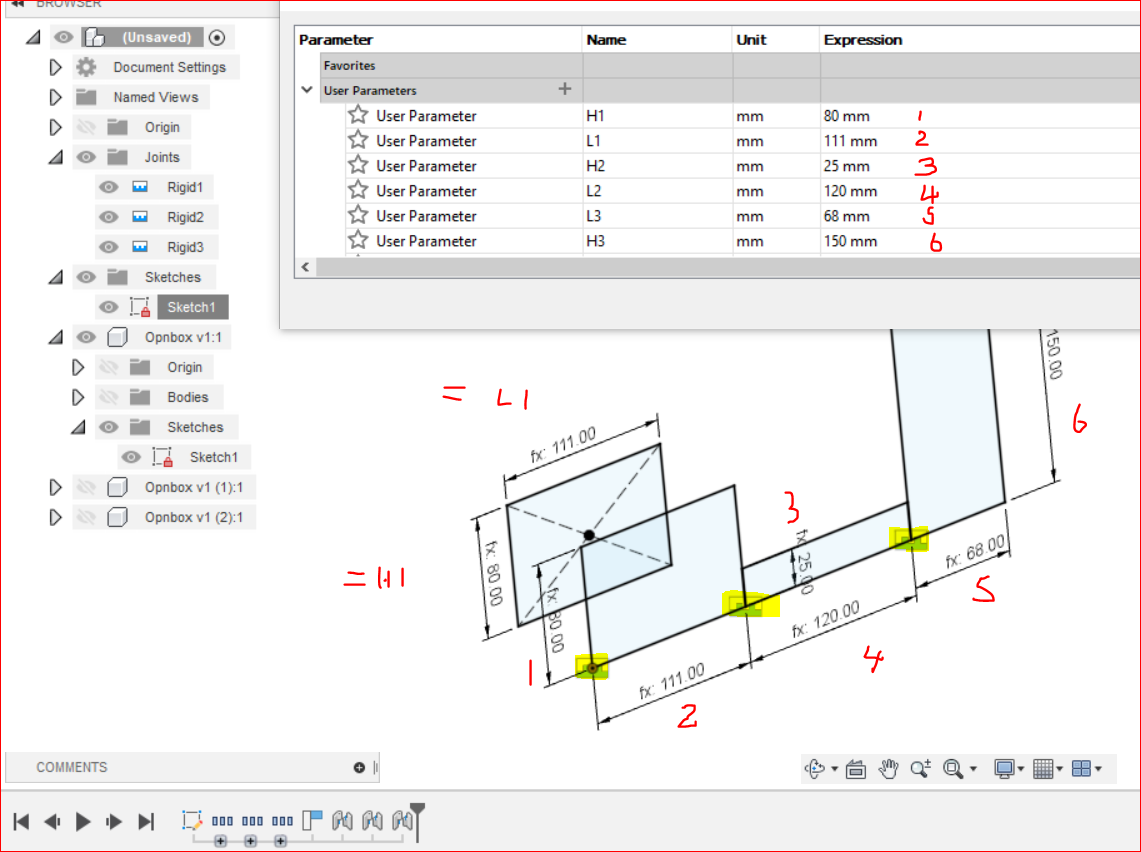This screenshot has height=852, width=1141.
Task: Click the Fit zoom icon with dropdown
Action: [x=952, y=768]
